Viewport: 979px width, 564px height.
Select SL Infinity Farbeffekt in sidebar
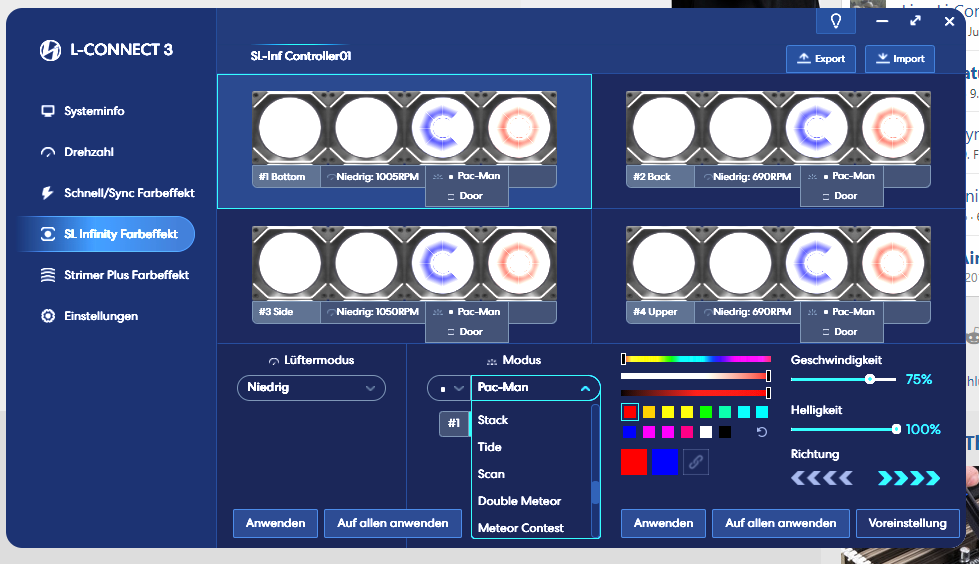106,234
